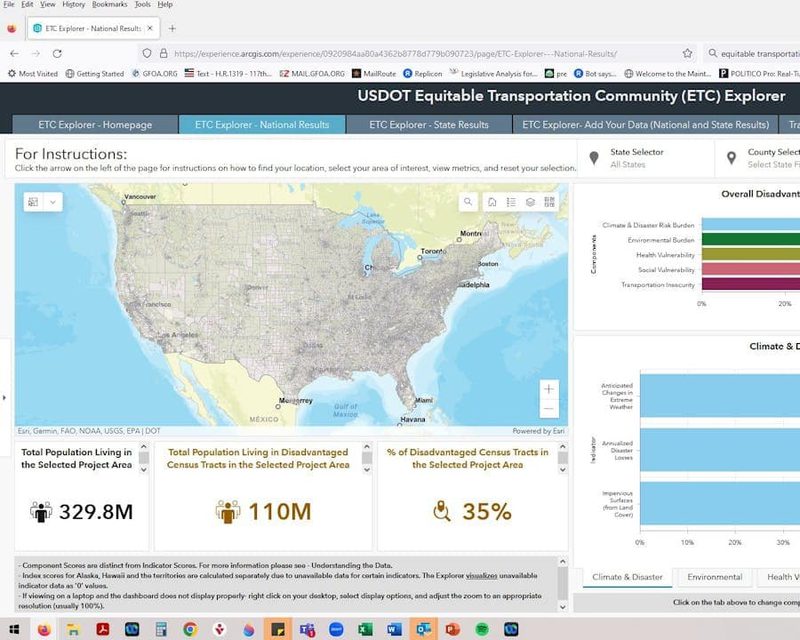Reset map to default home extent
Screen dimensions: 800x640
[492, 202]
